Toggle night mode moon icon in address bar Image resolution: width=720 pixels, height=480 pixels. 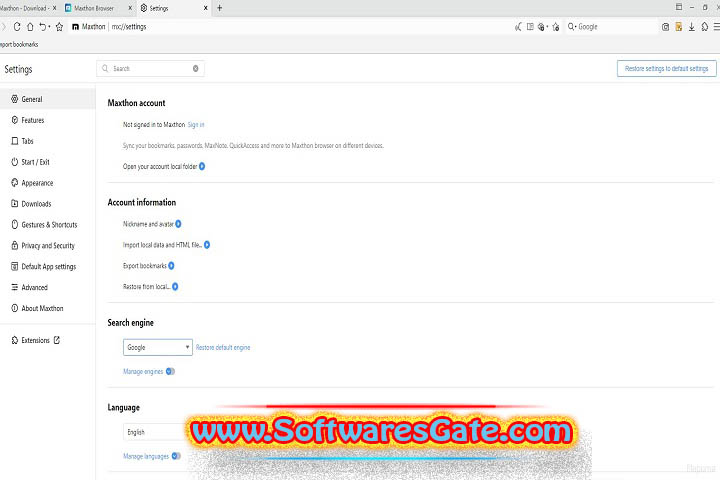tap(518, 27)
